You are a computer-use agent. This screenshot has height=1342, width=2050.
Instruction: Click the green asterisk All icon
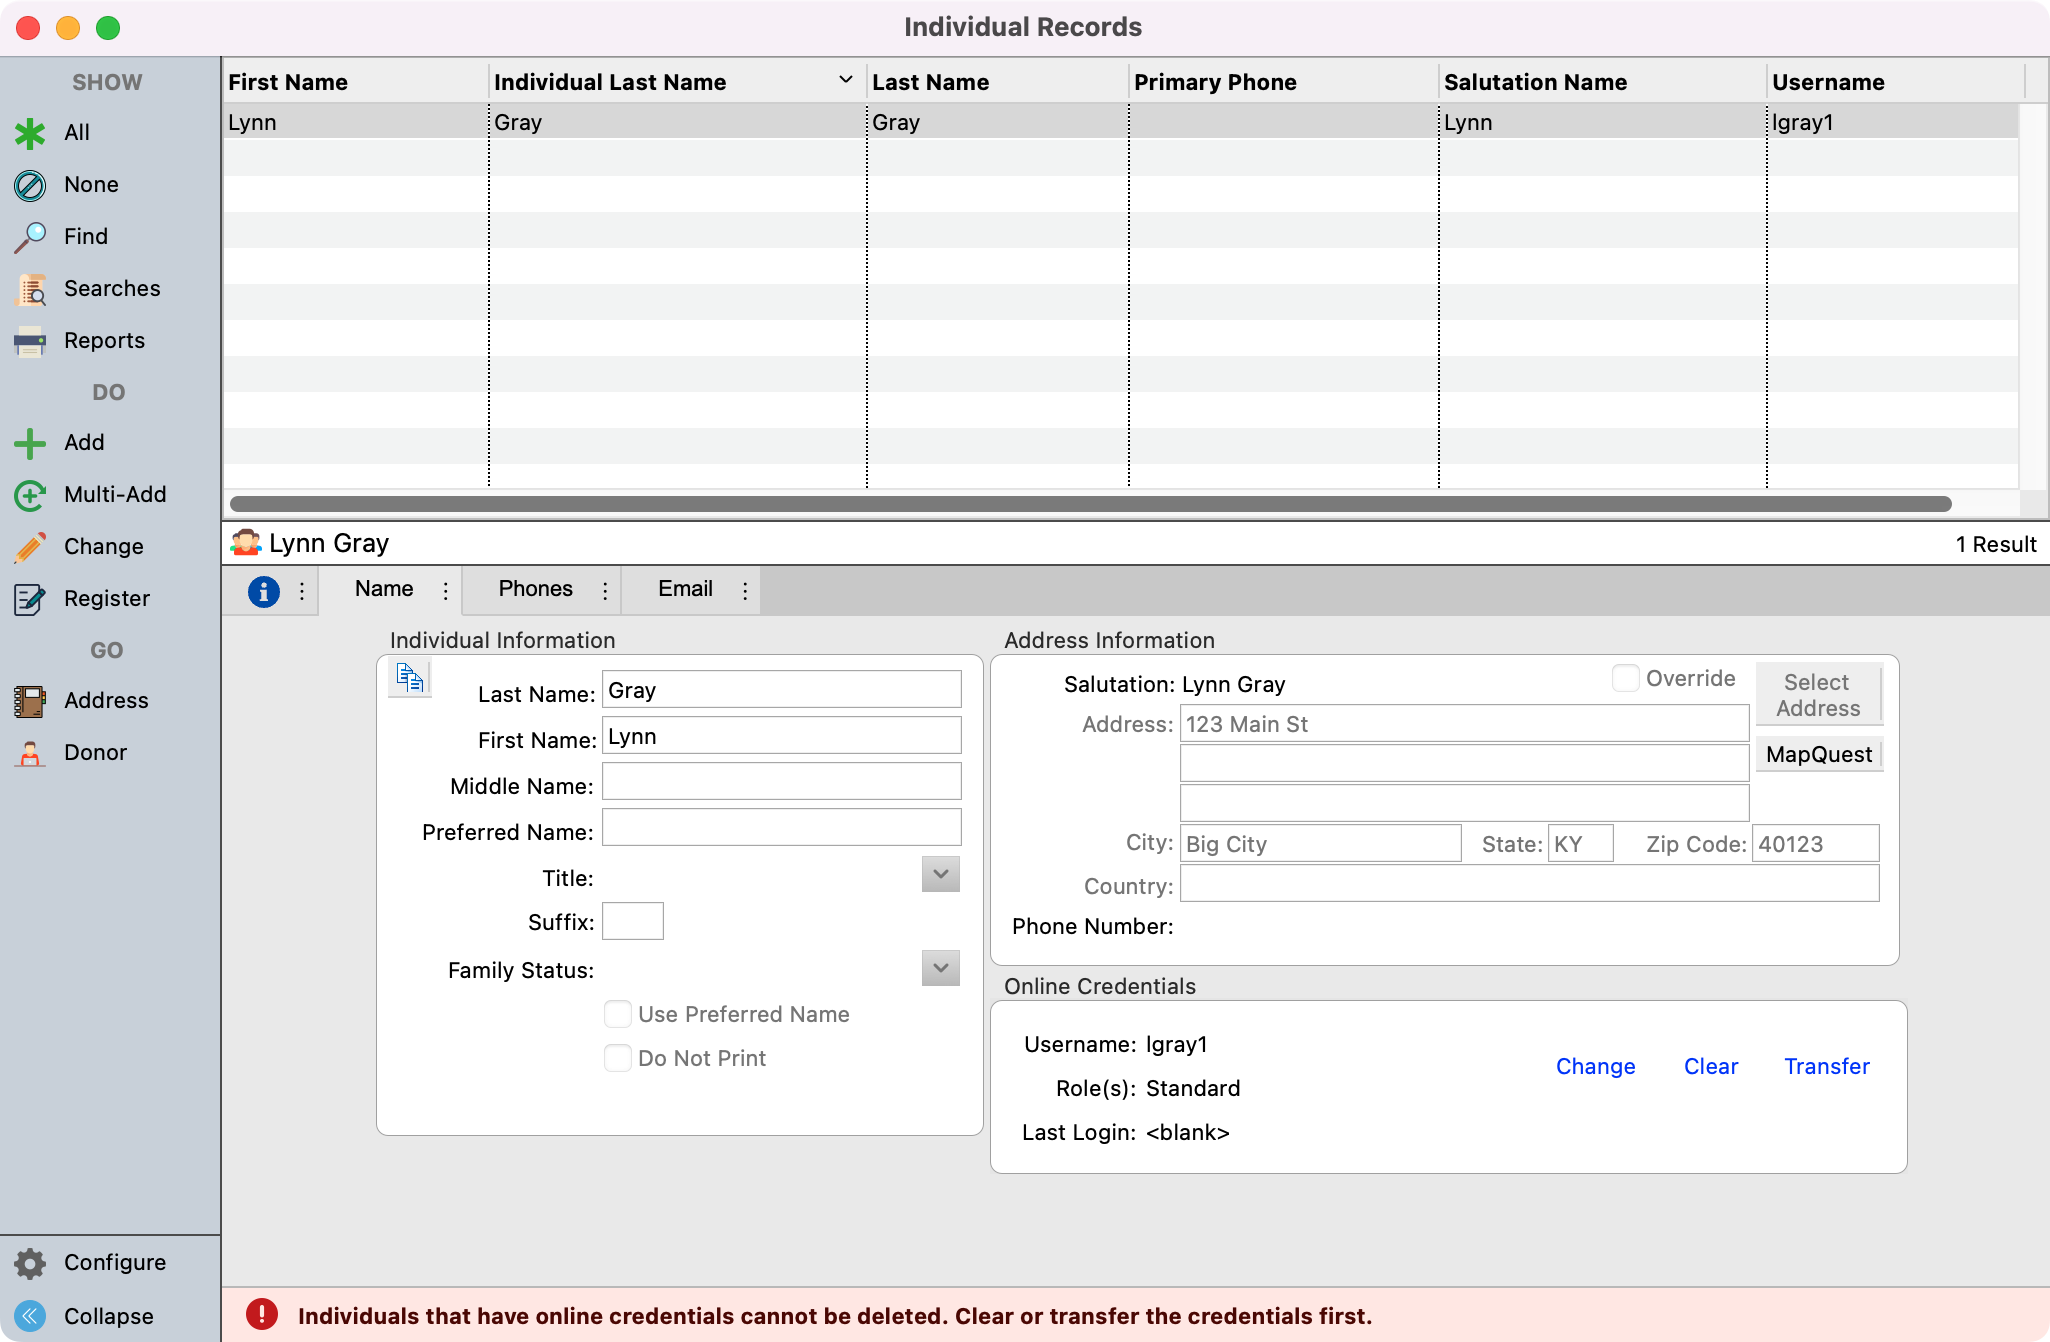click(x=30, y=133)
